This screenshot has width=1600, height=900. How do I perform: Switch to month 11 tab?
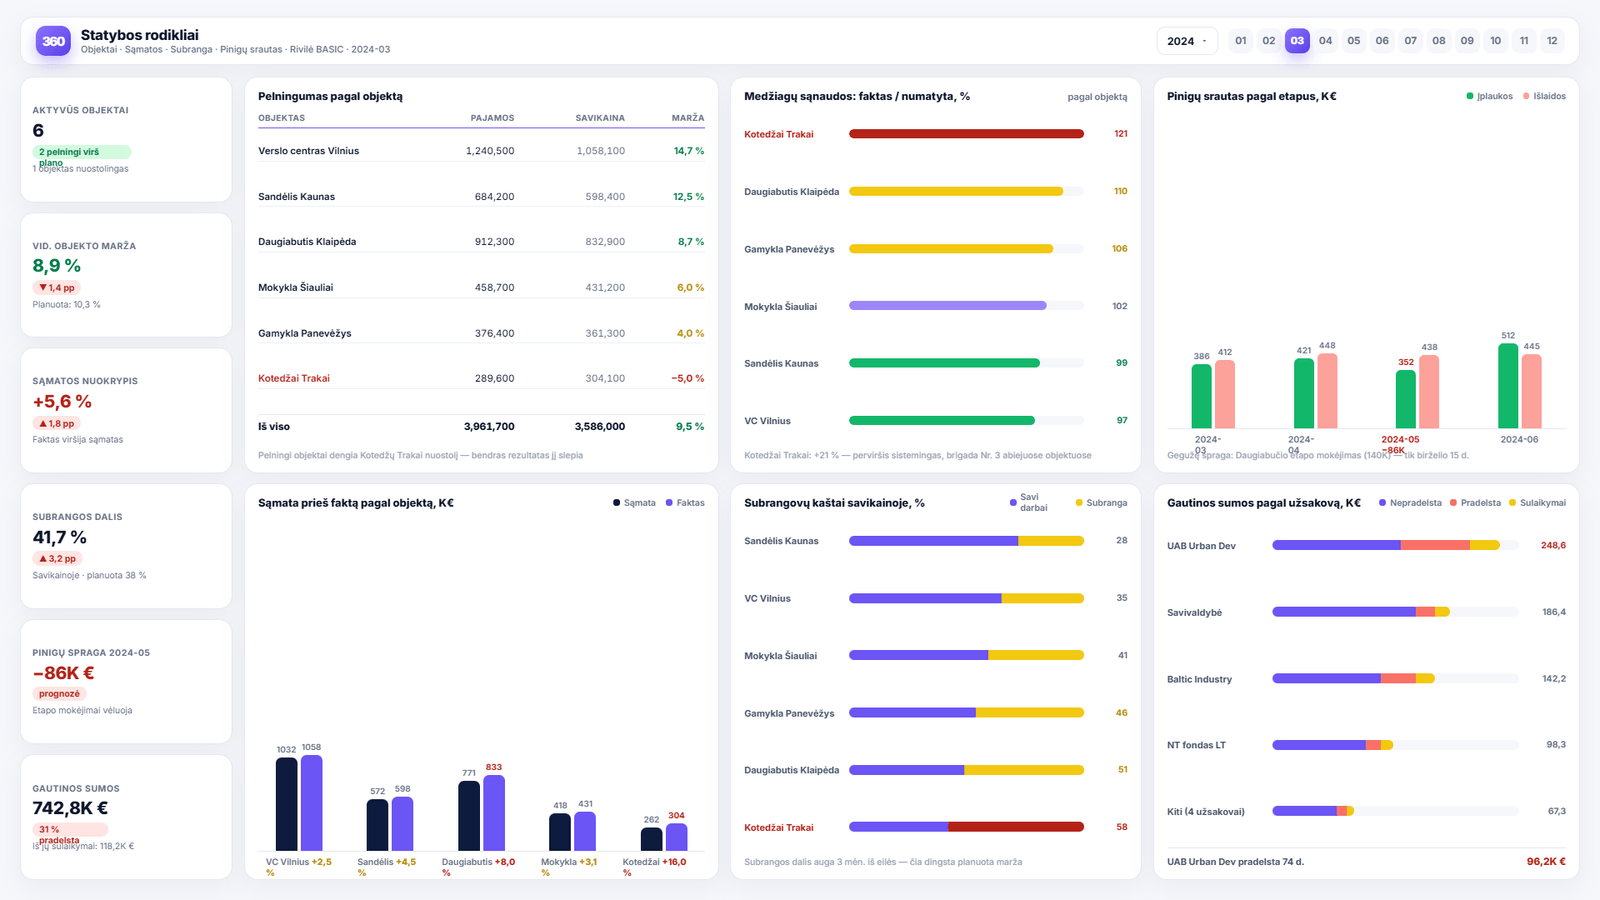pyautogui.click(x=1524, y=41)
